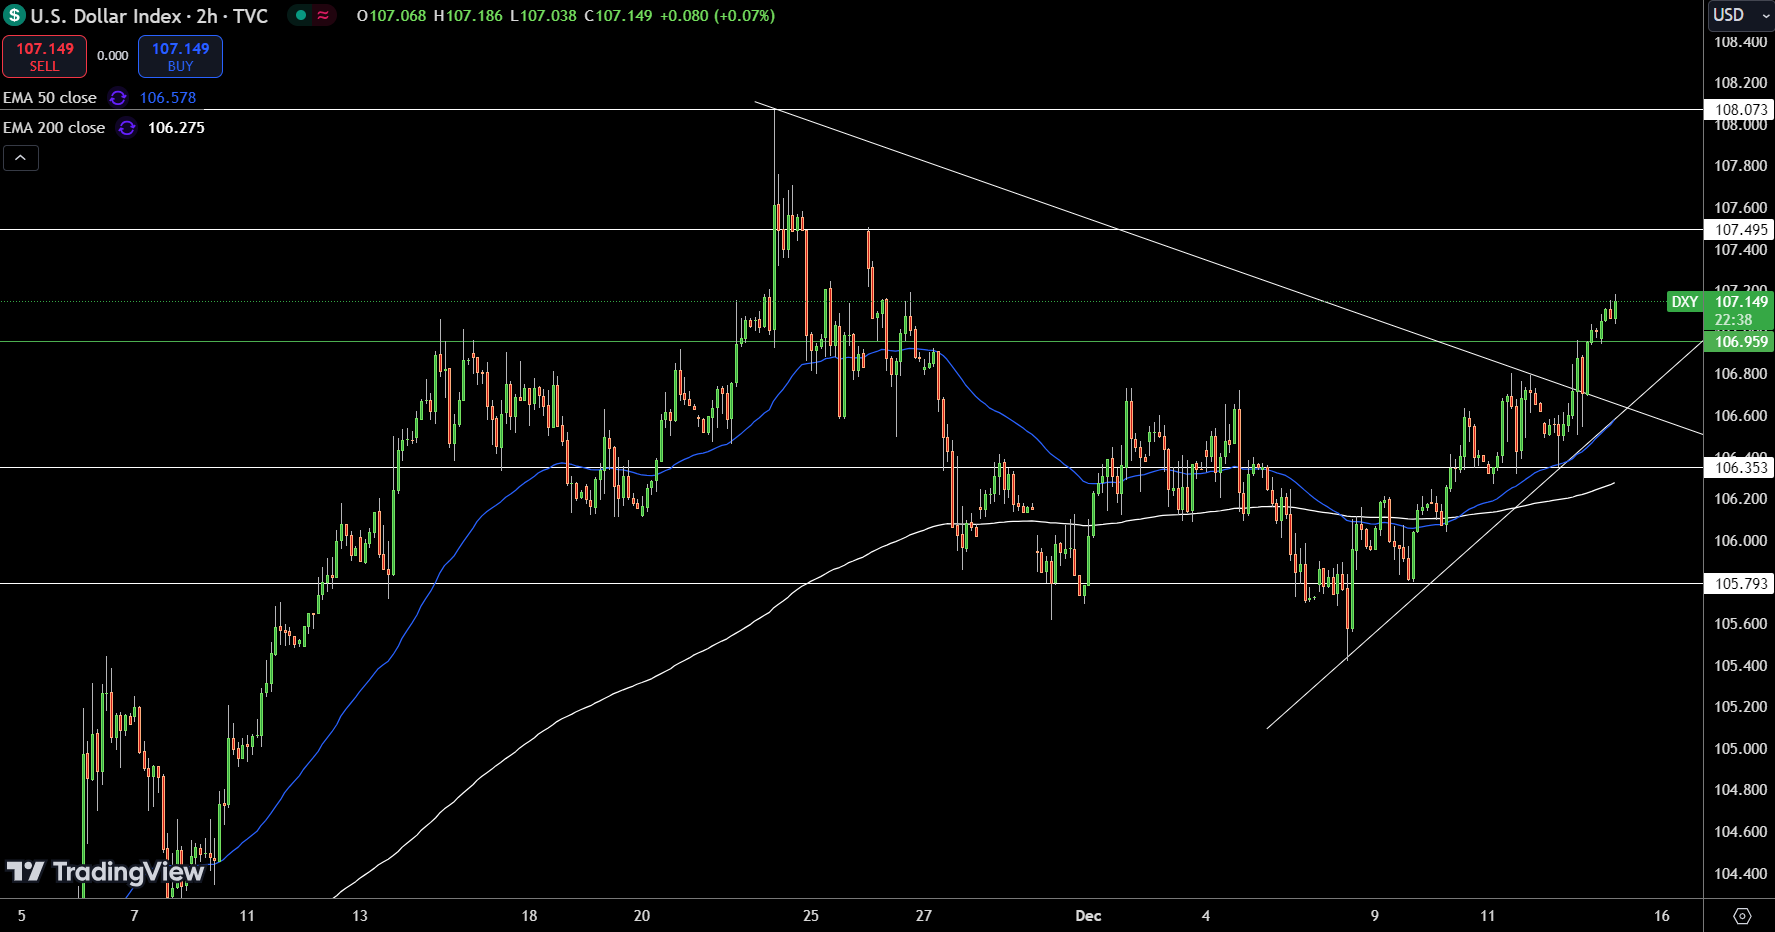Click the 22:38 countdown timer label
The image size is (1775, 932).
pos(1733,321)
